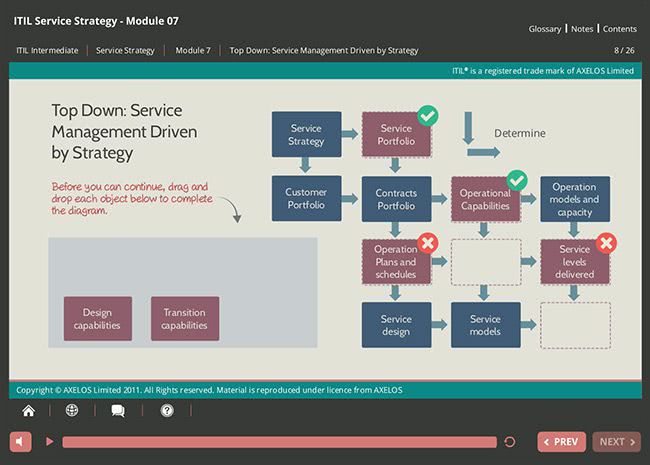Click the Determine legend label
This screenshot has height=465, width=650.
(x=520, y=133)
